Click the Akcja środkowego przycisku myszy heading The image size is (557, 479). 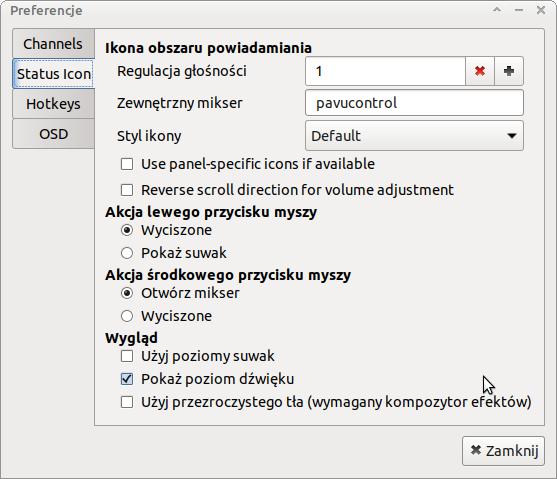[x=228, y=275]
